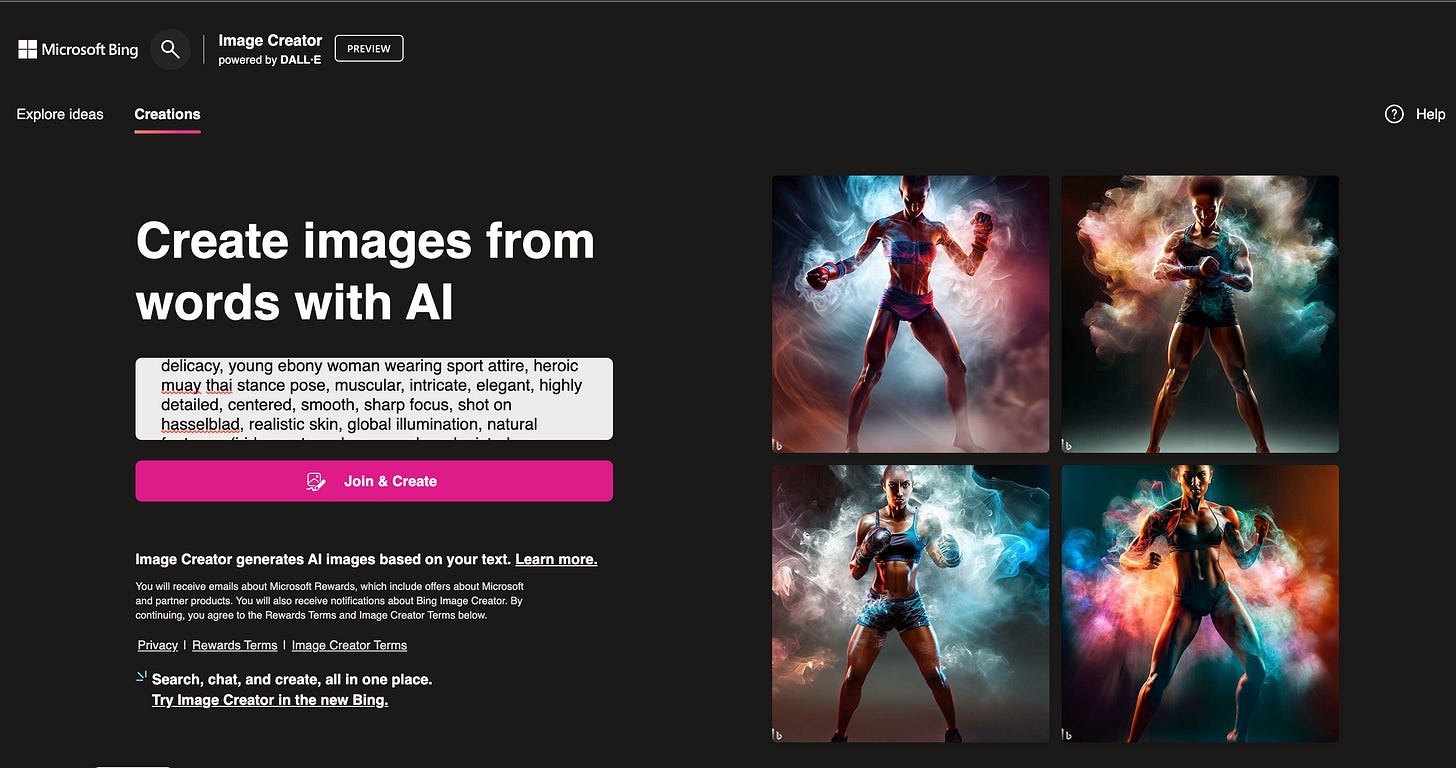Open the Help link
The width and height of the screenshot is (1456, 768).
[1430, 114]
